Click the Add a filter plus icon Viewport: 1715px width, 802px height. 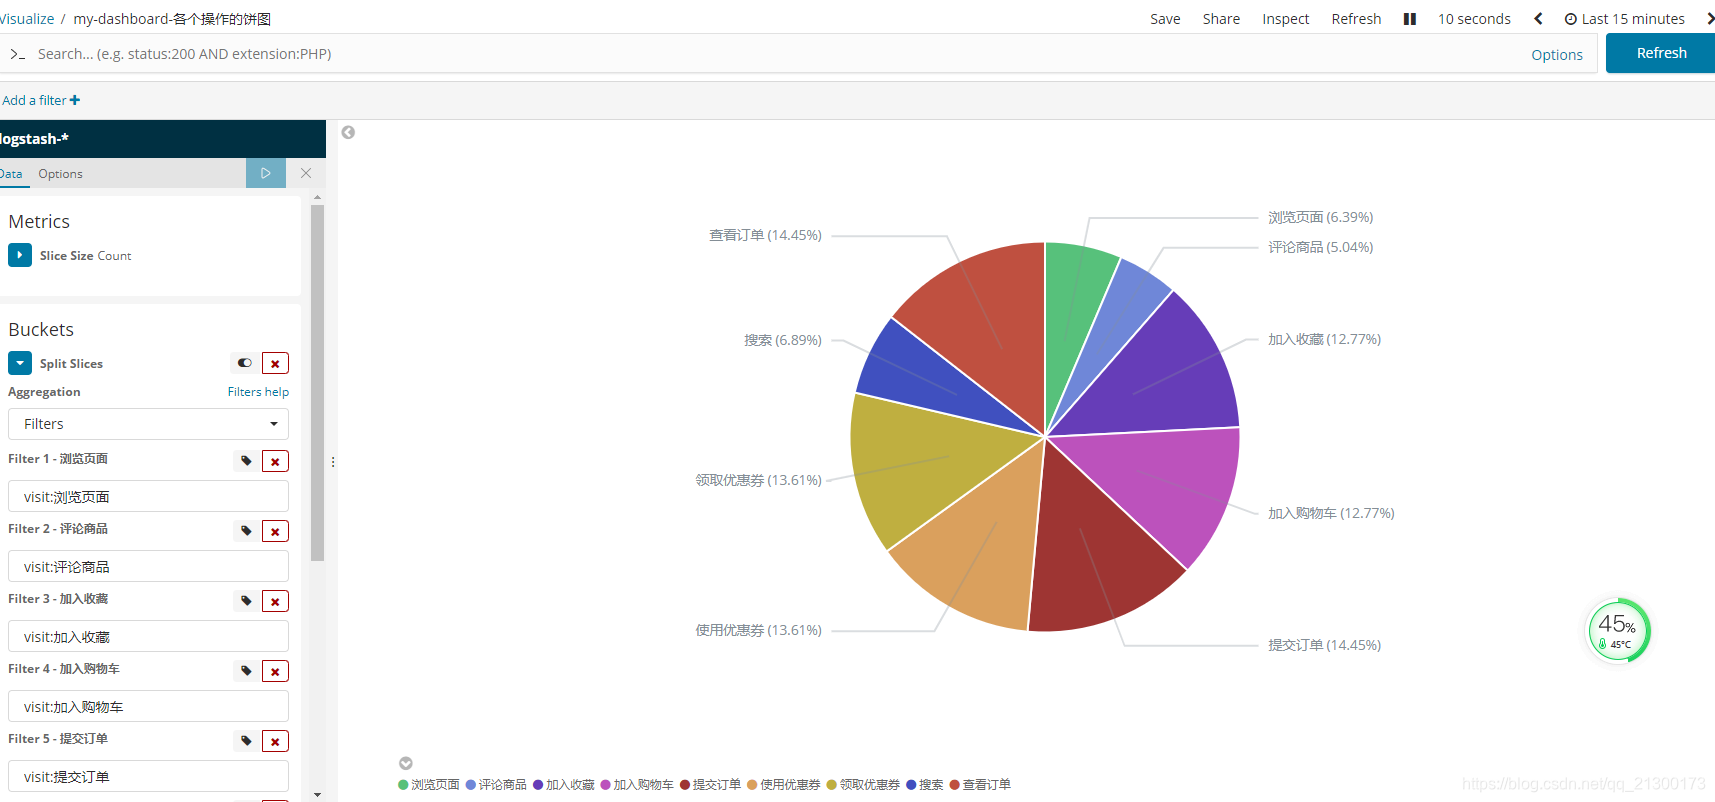coord(75,100)
